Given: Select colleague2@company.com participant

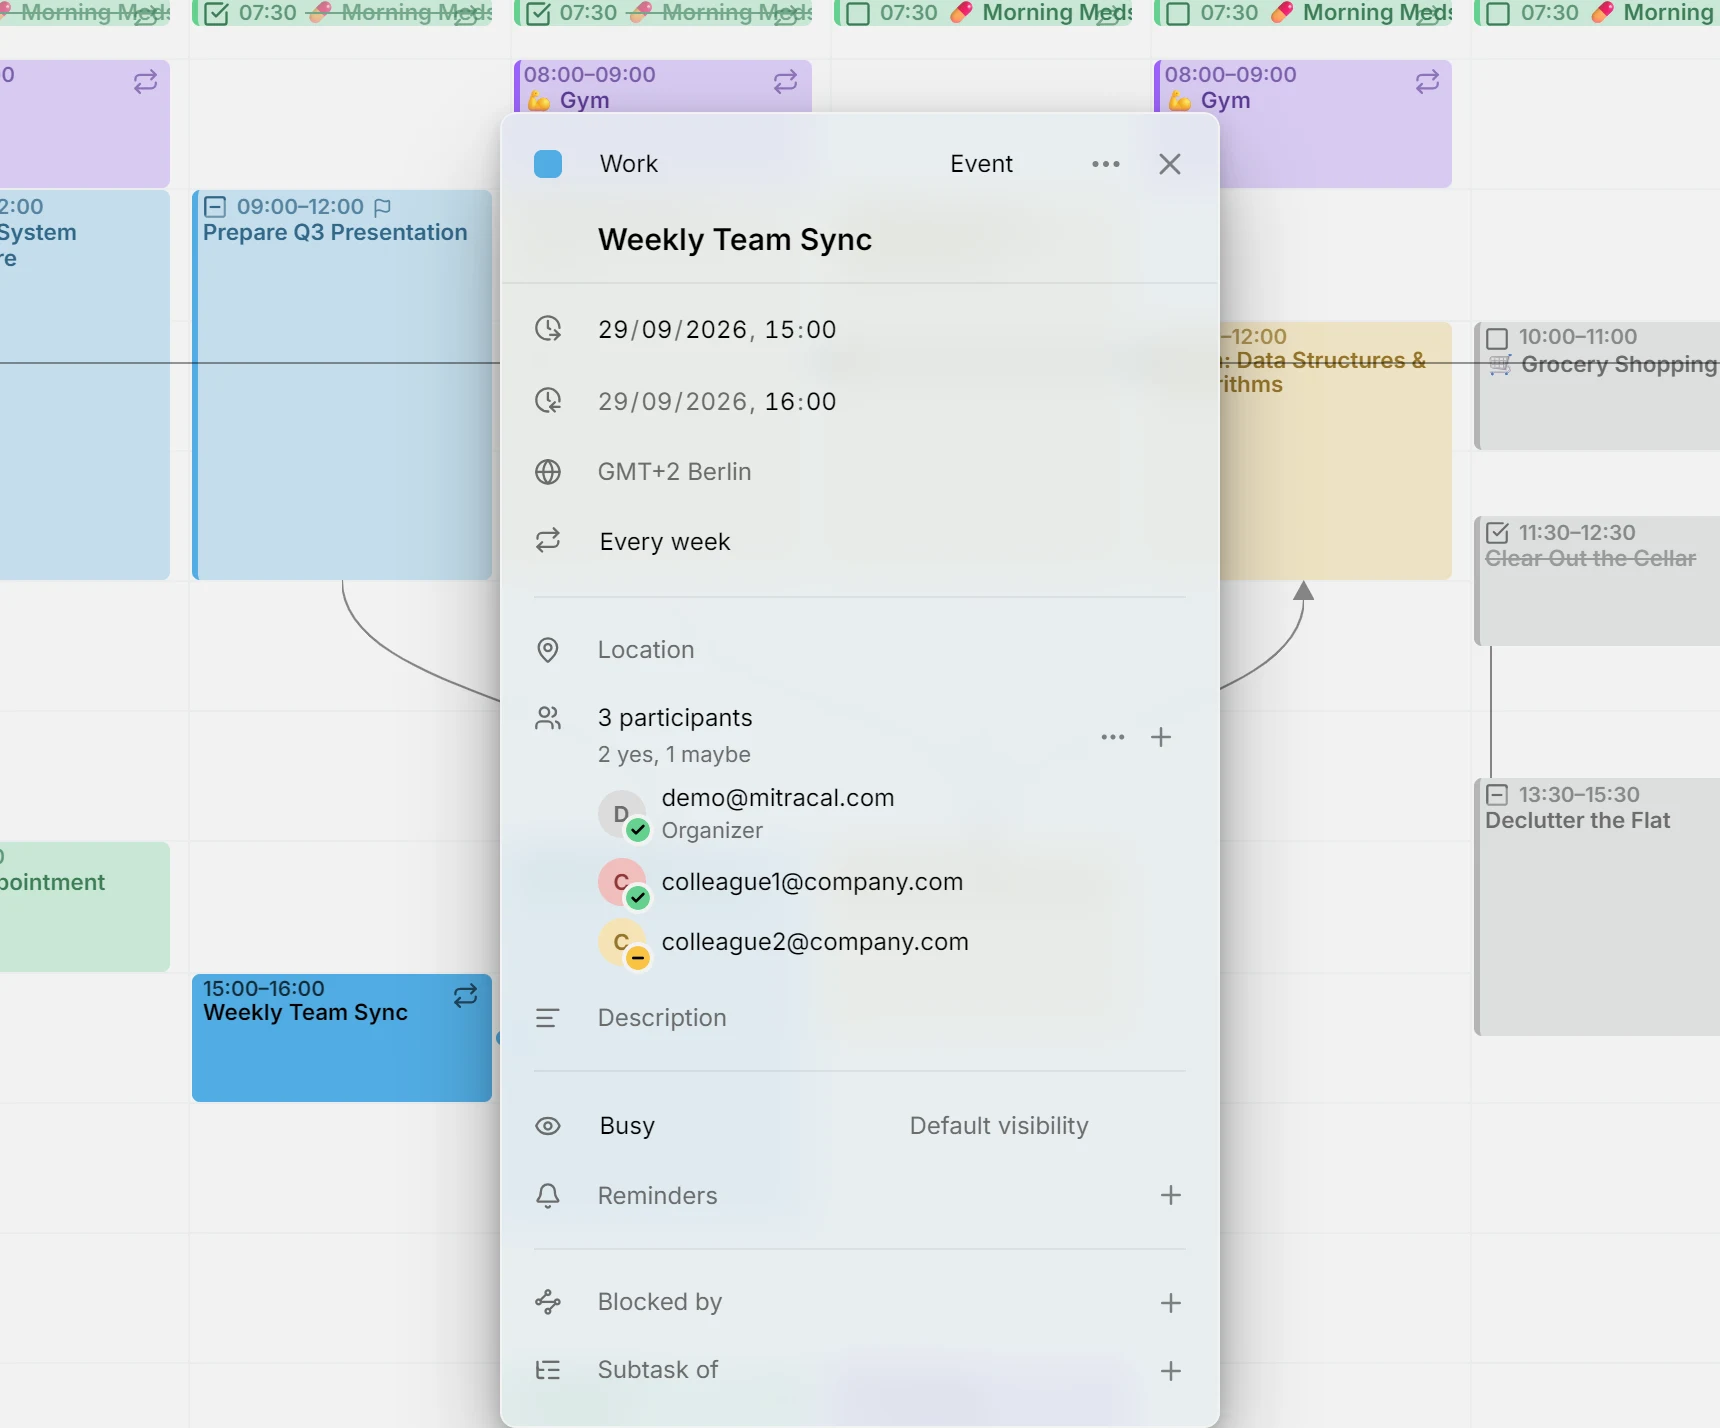Looking at the screenshot, I should click(784, 943).
